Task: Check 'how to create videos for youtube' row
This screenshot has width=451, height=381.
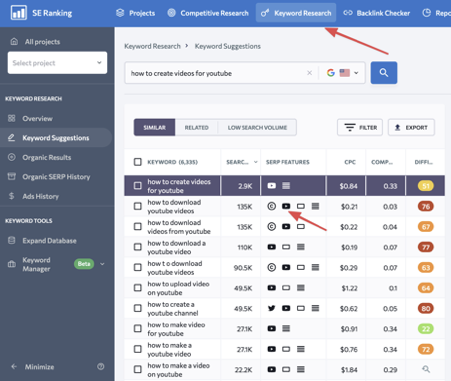Action: [138, 186]
